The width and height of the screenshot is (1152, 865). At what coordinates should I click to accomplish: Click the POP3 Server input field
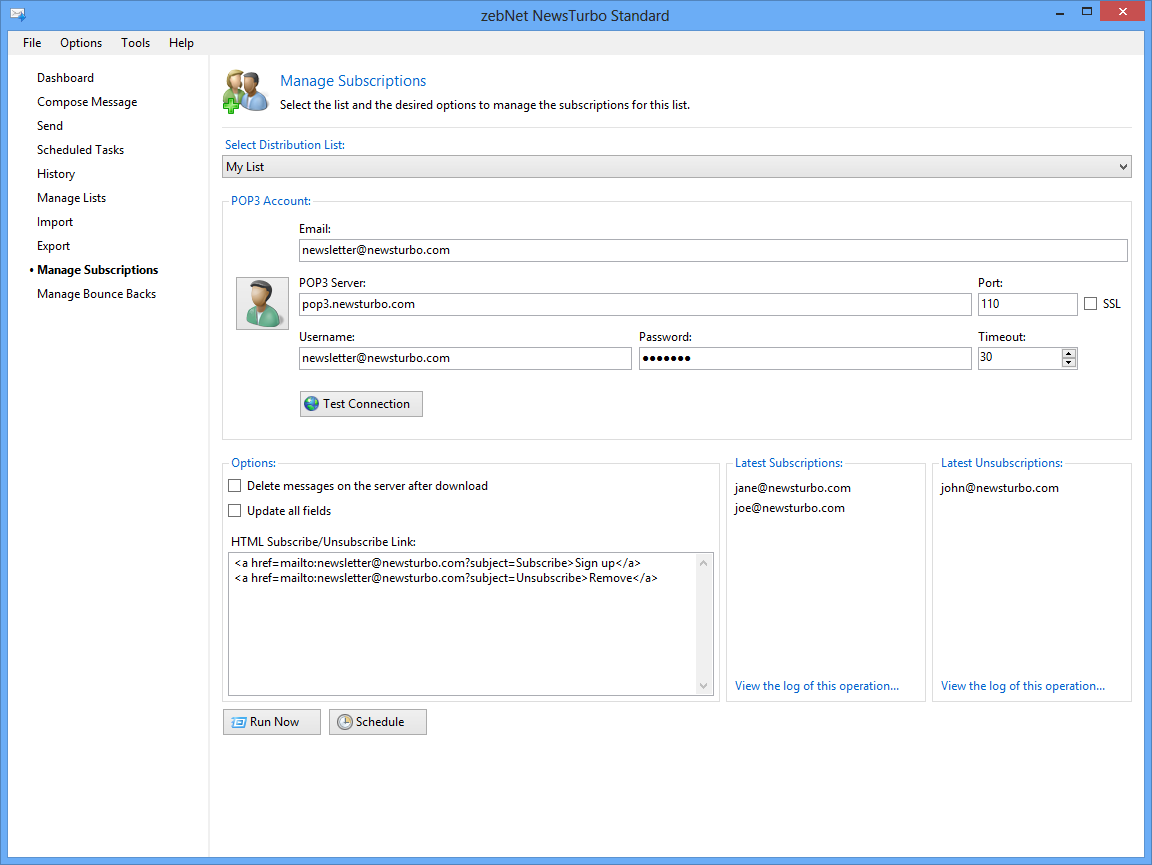pos(635,304)
